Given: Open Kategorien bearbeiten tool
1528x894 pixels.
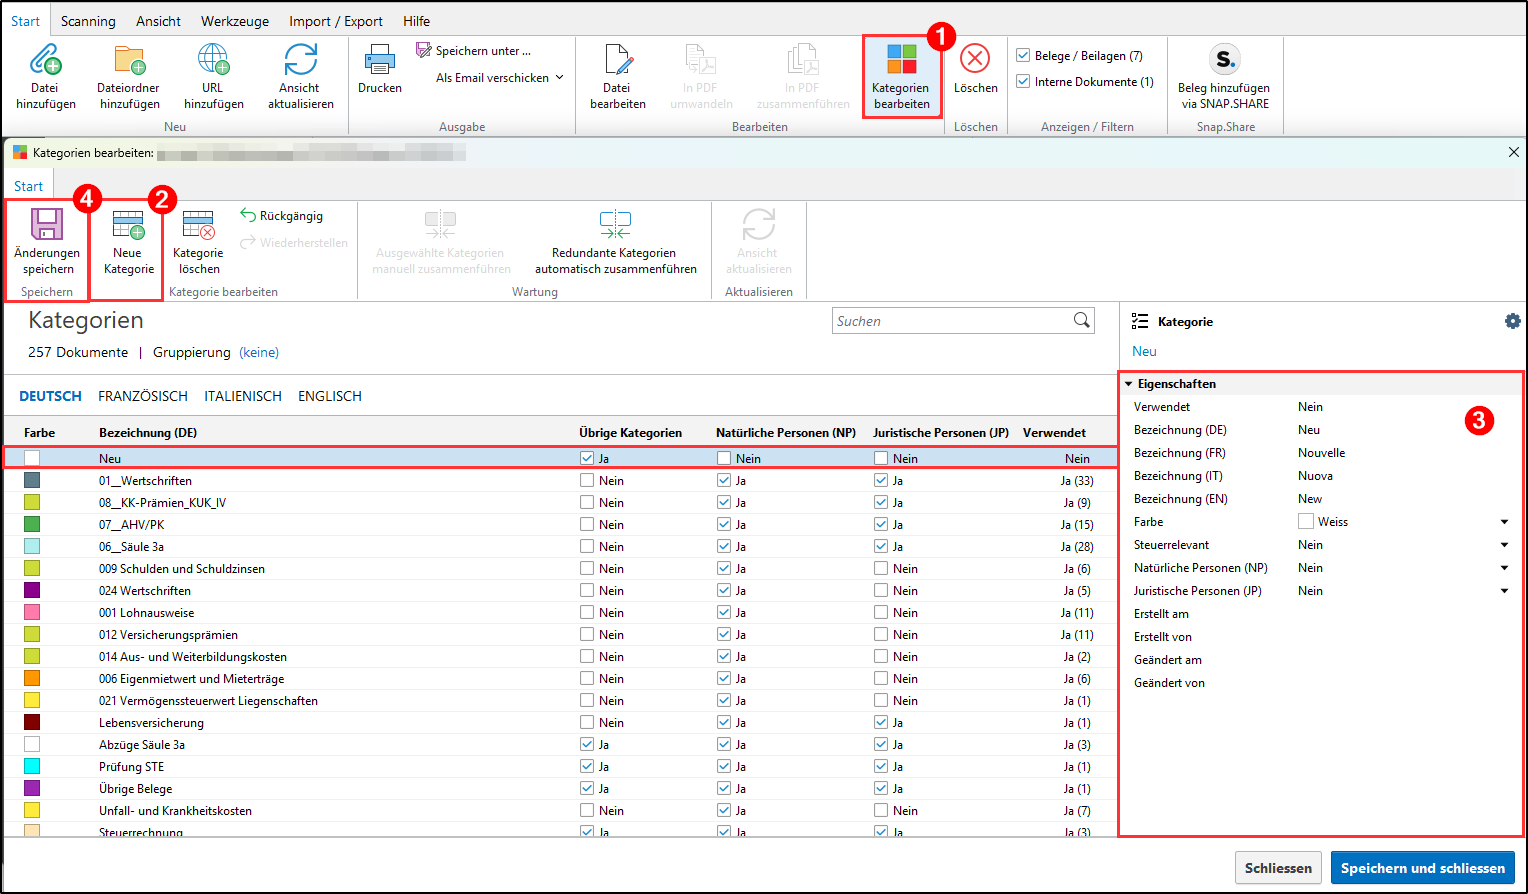Looking at the screenshot, I should point(901,76).
